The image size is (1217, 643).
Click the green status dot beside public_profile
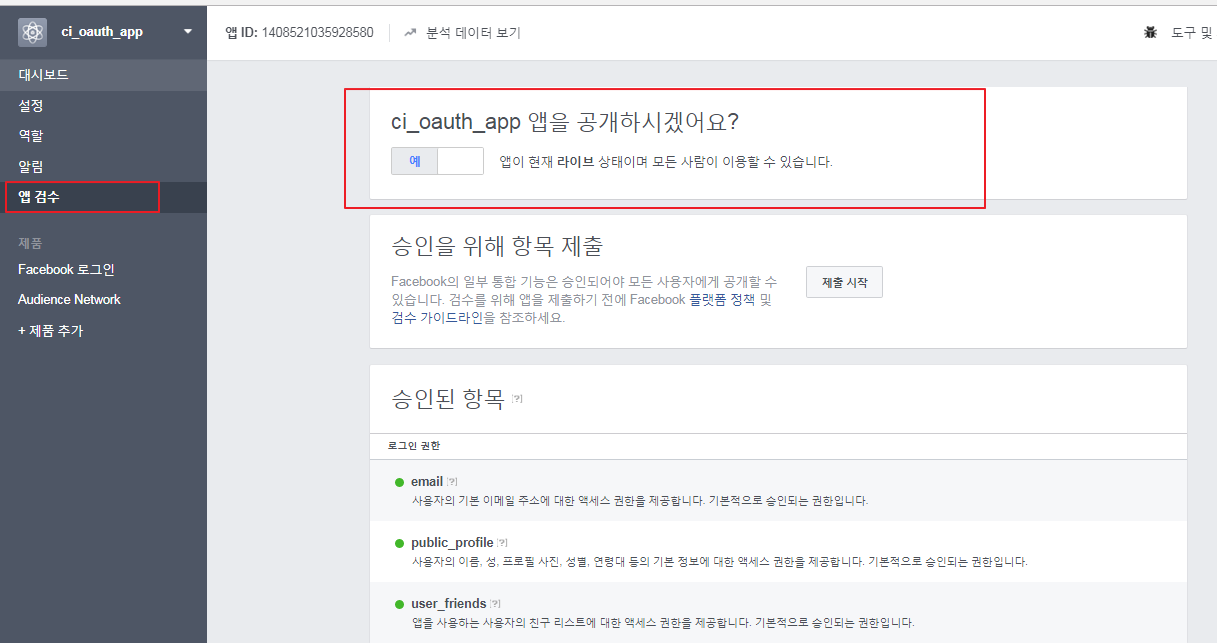coord(399,543)
